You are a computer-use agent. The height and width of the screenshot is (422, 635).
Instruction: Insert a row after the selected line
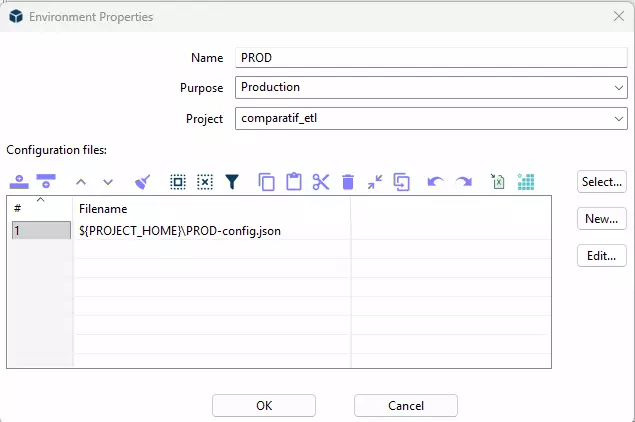(46, 182)
